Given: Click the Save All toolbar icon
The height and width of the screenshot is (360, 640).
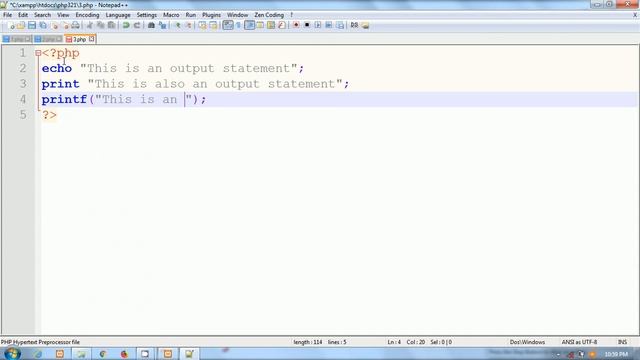Looking at the screenshot, I should (43, 25).
